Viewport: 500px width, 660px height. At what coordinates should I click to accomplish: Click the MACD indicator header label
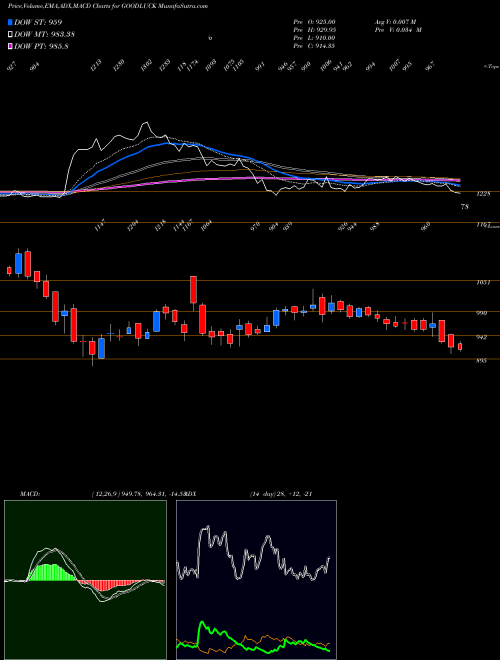30,494
